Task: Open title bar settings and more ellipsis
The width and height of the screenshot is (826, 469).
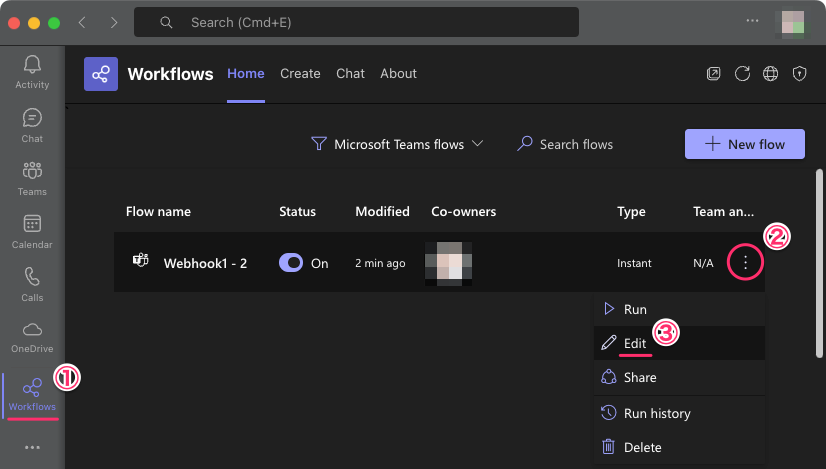Action: pyautogui.click(x=752, y=21)
